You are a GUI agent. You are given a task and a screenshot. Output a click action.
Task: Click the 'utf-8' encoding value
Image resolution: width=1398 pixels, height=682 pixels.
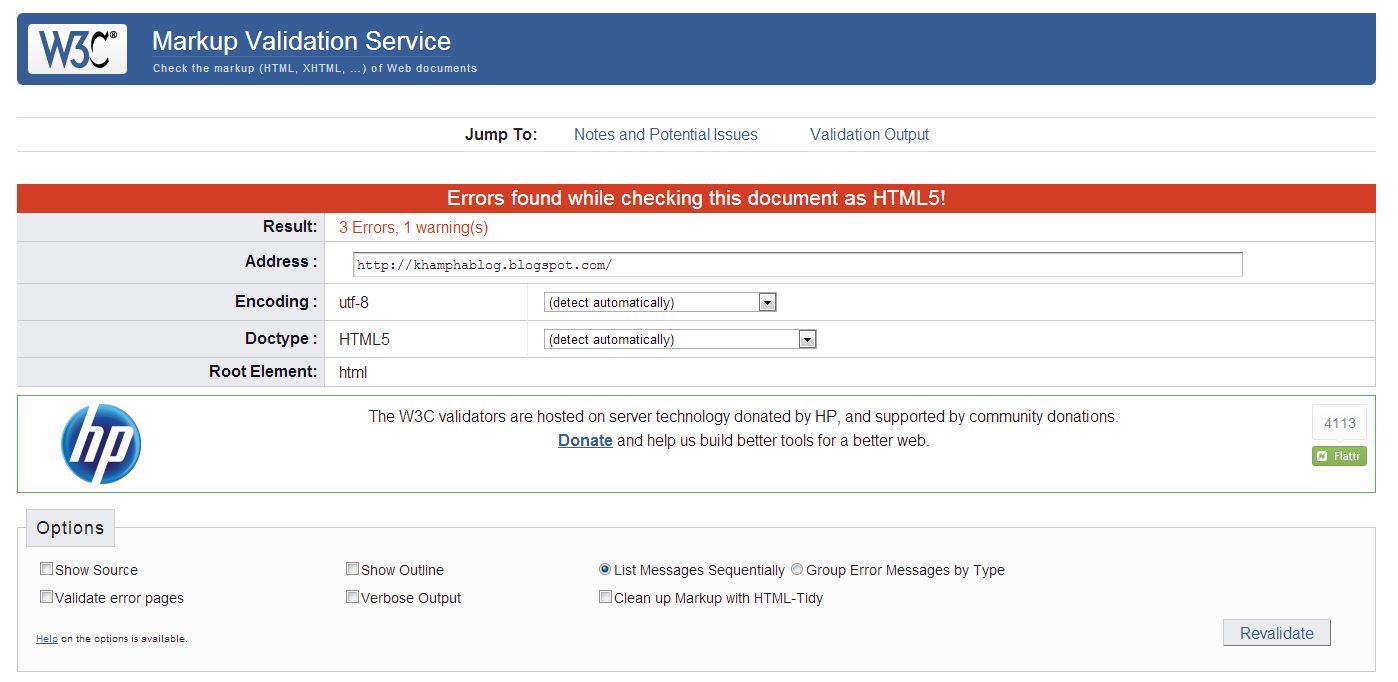click(354, 302)
